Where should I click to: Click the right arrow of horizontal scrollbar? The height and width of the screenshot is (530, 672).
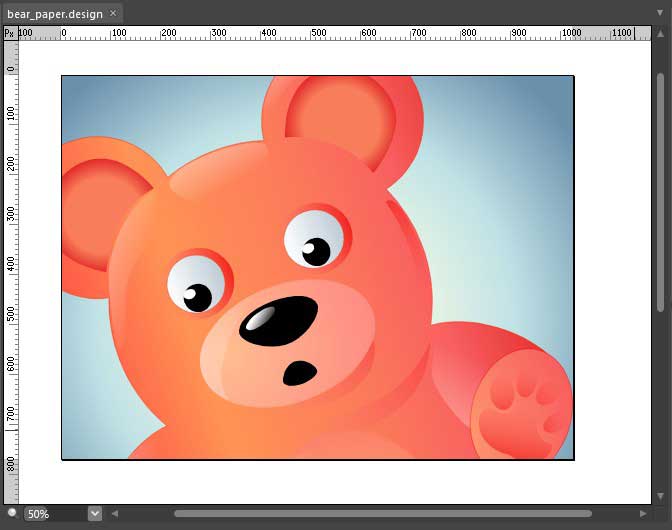(643, 513)
